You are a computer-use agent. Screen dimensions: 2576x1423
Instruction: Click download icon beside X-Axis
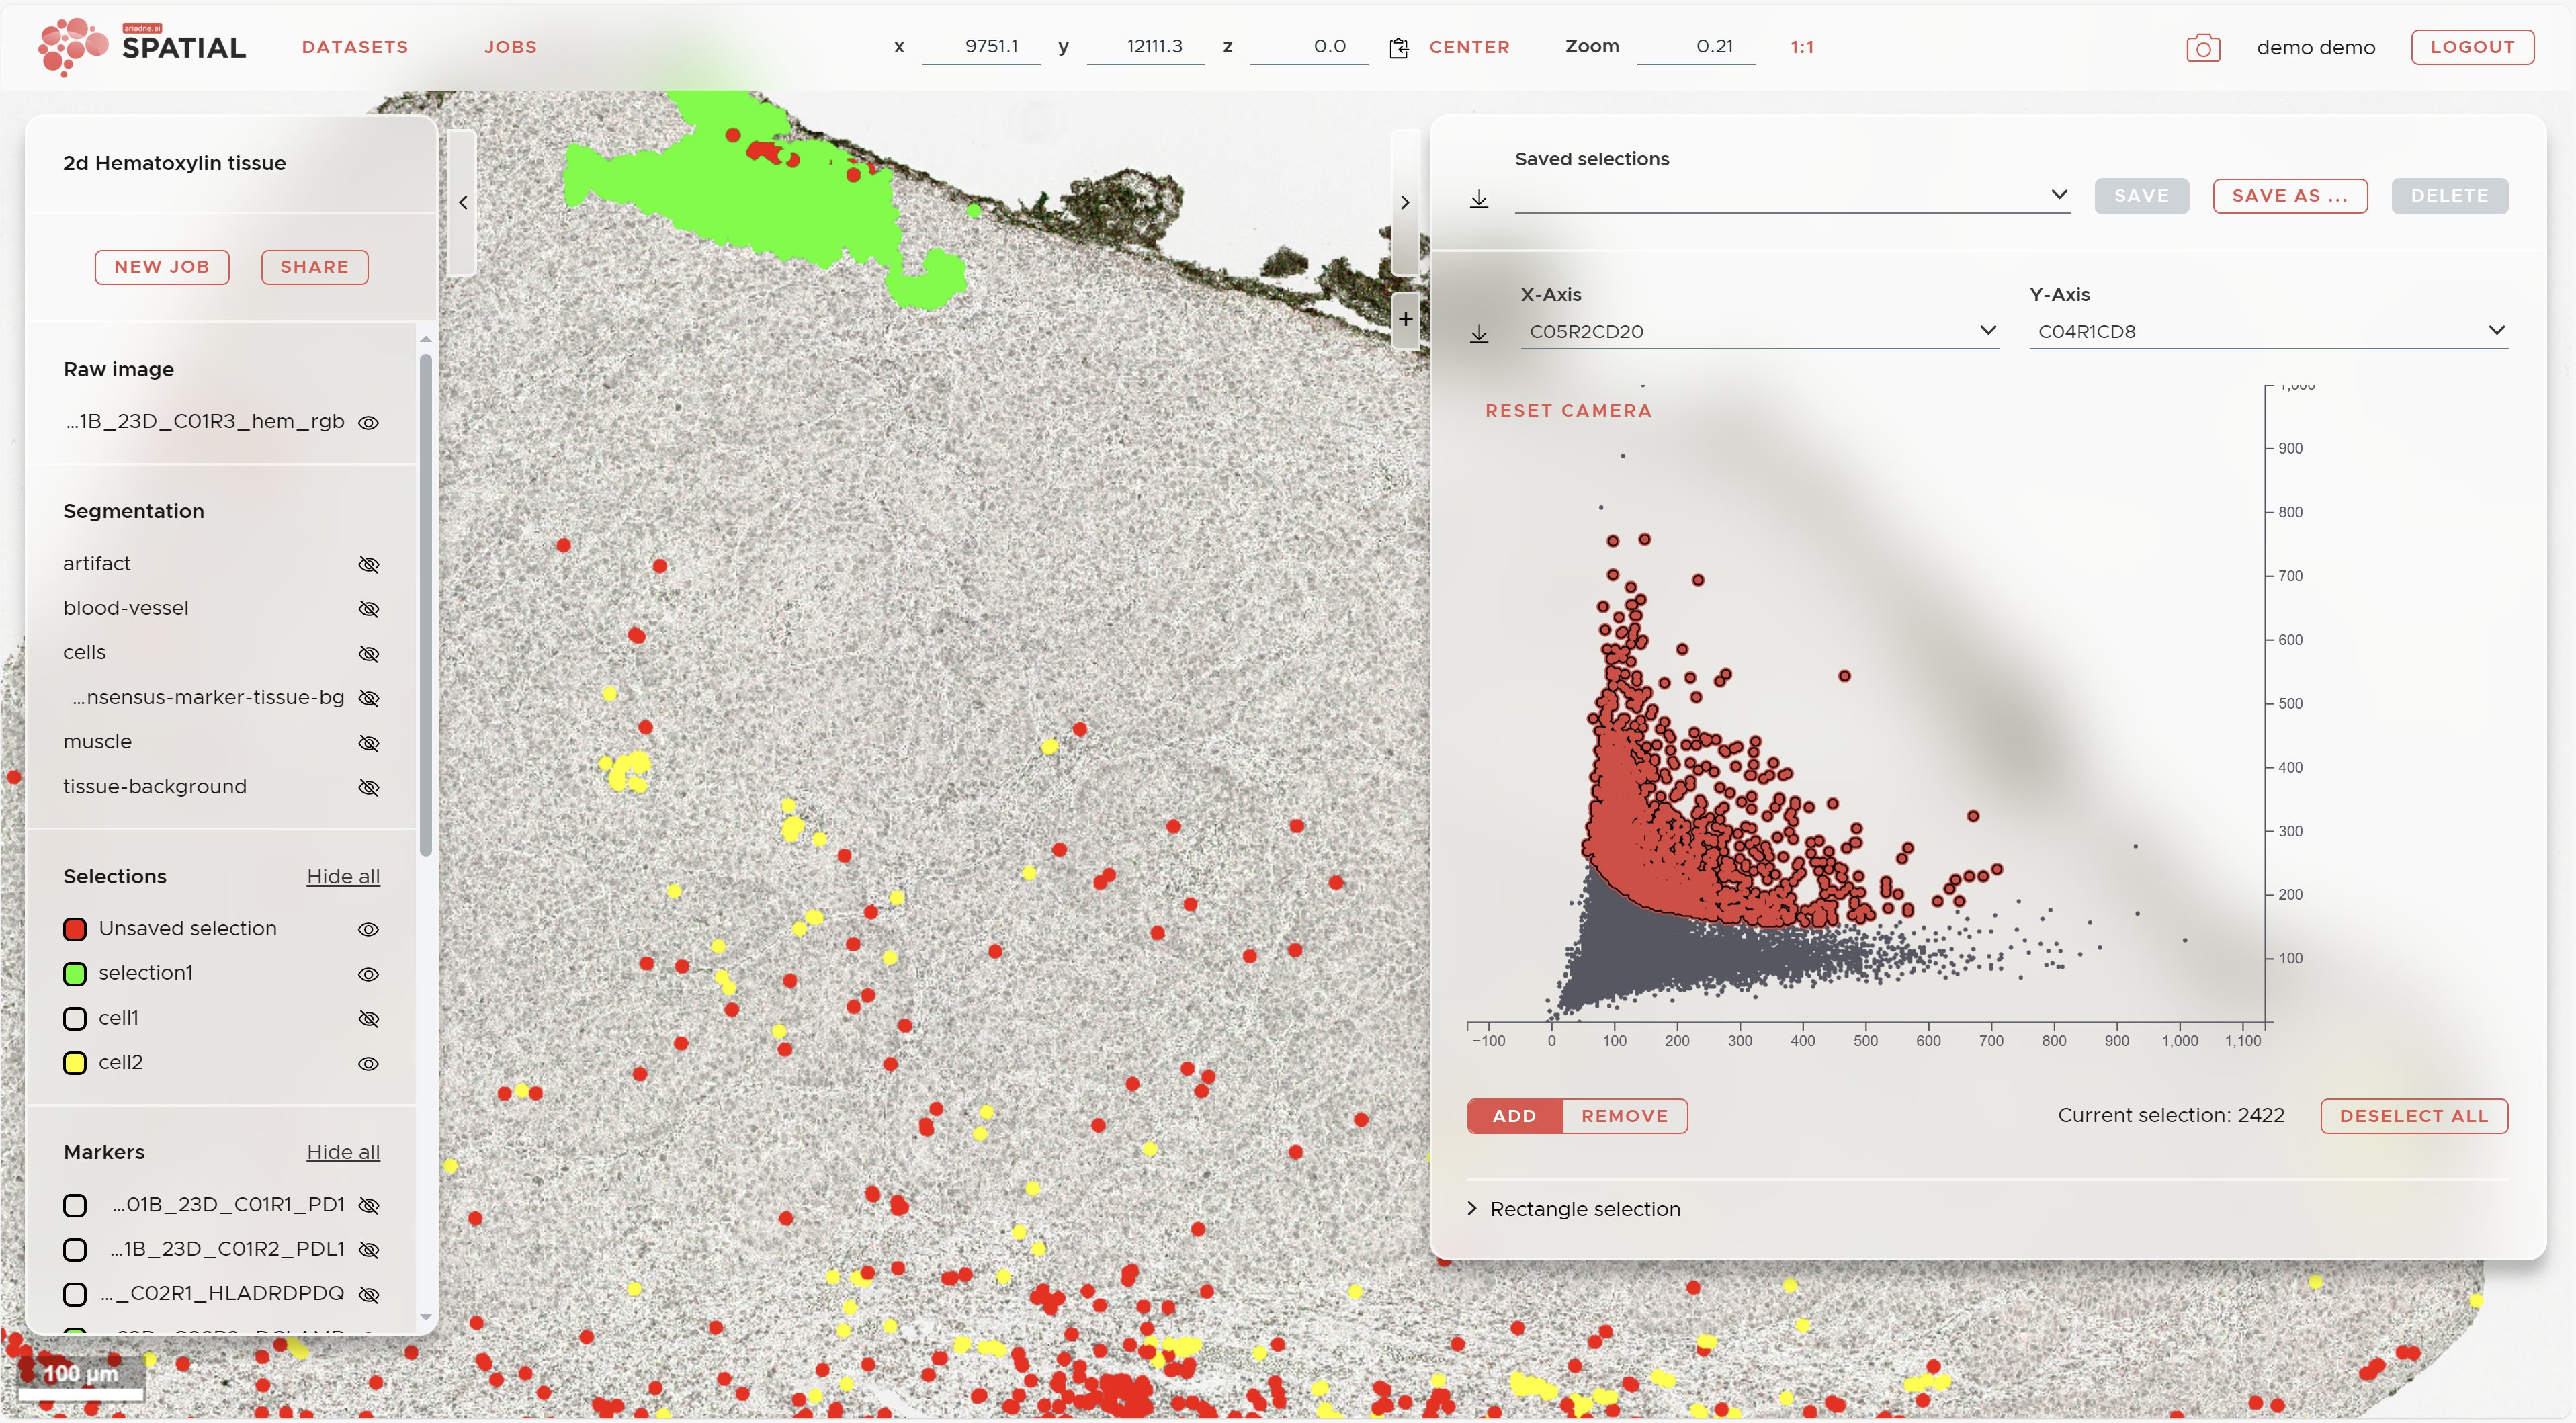coord(1479,333)
